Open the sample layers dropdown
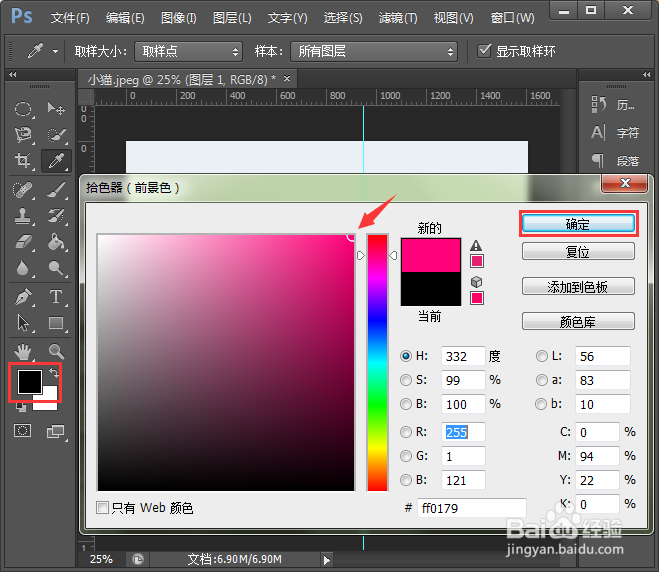 coord(374,51)
